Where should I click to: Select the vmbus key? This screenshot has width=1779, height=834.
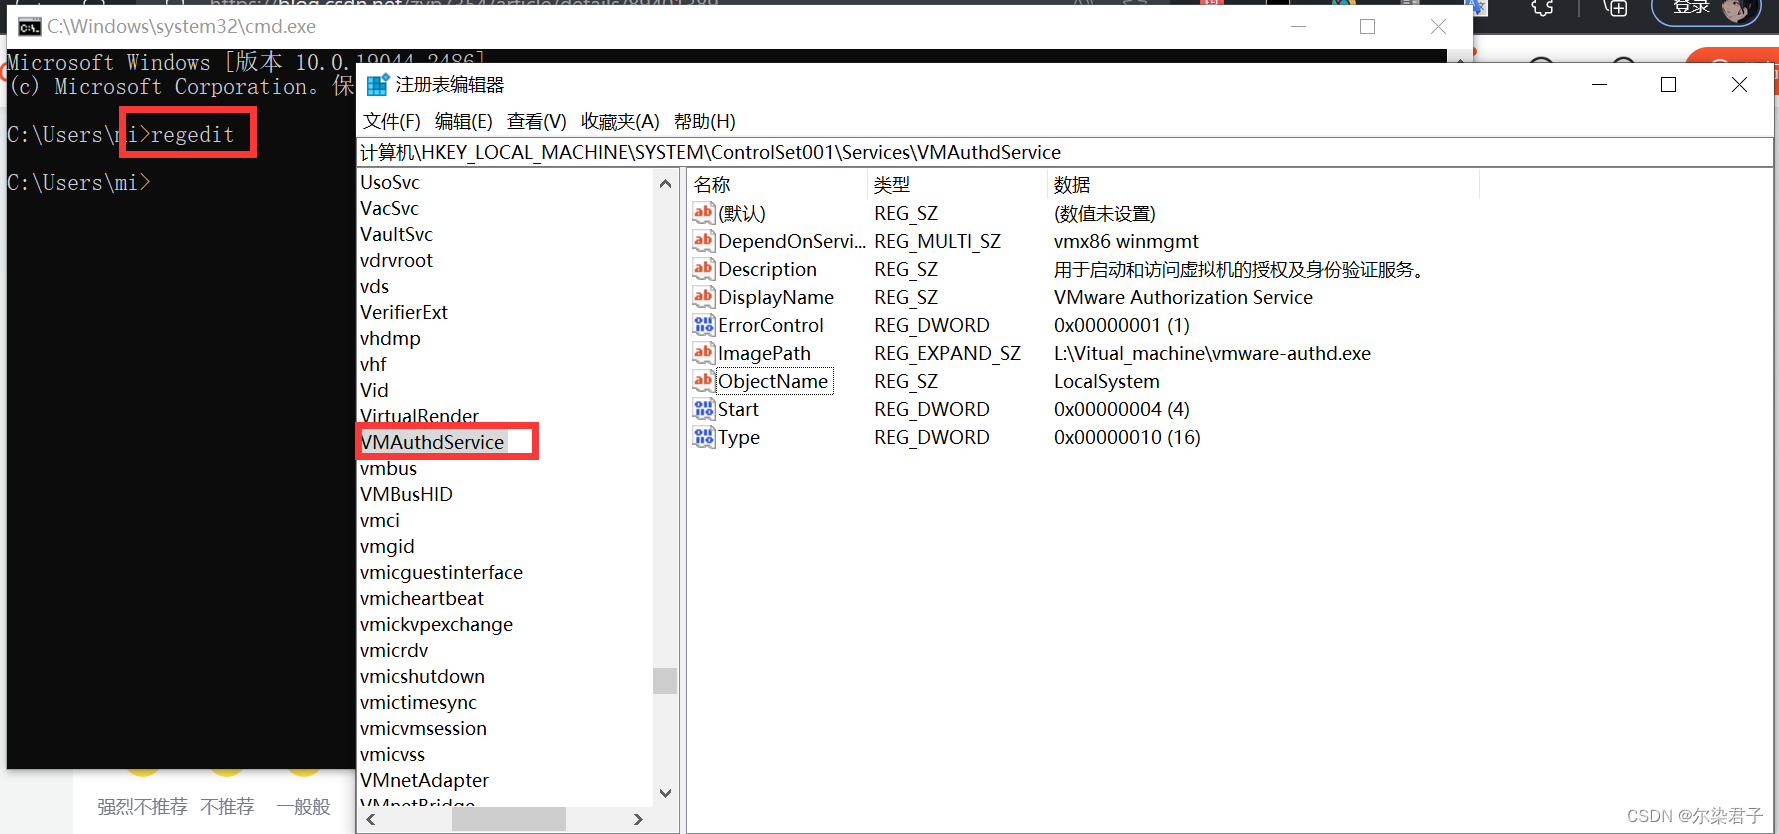(x=388, y=468)
